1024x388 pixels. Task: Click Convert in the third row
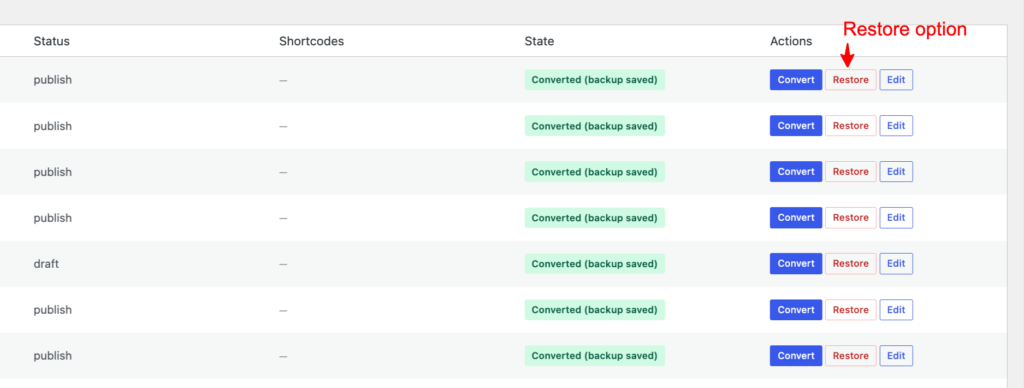(796, 172)
